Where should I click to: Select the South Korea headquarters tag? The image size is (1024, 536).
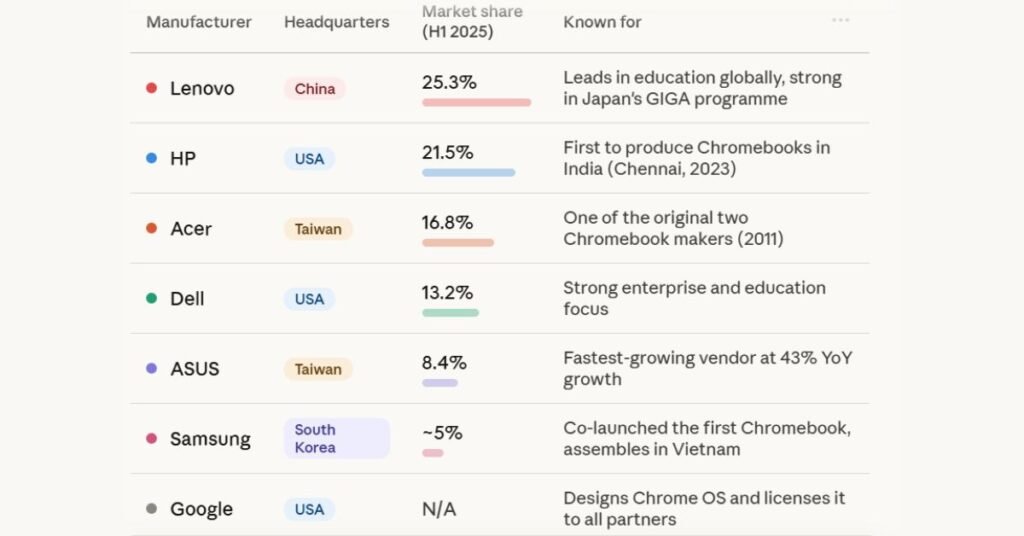[335, 438]
